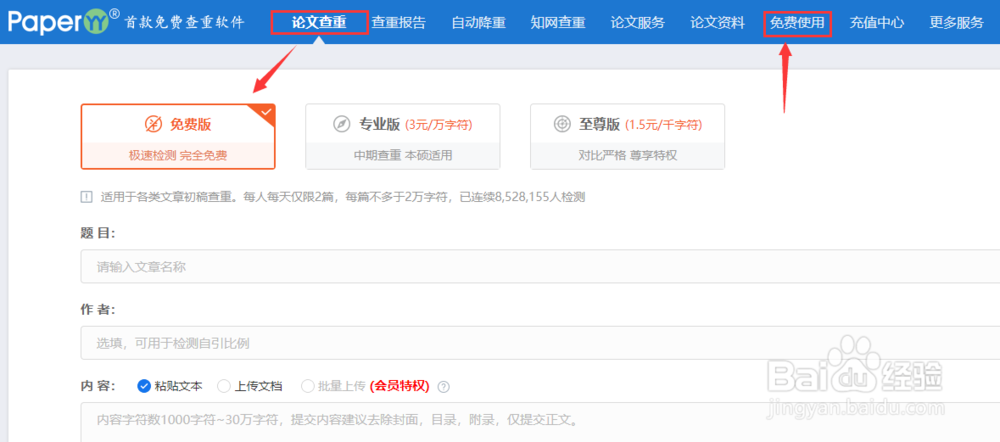
Task: Click the help icon after 会员特权
Action: (x=444, y=387)
